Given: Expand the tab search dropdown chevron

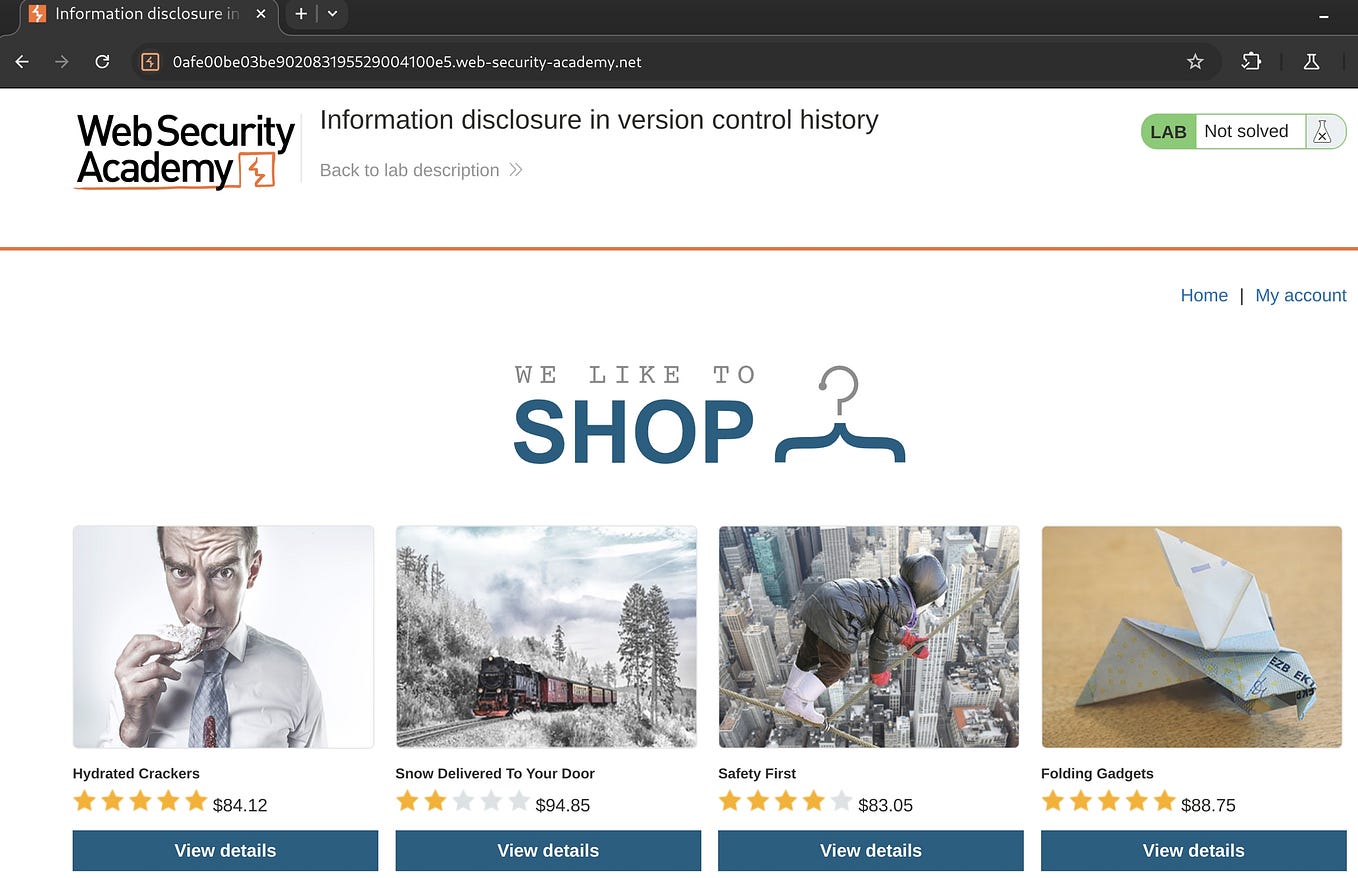Looking at the screenshot, I should (x=332, y=14).
